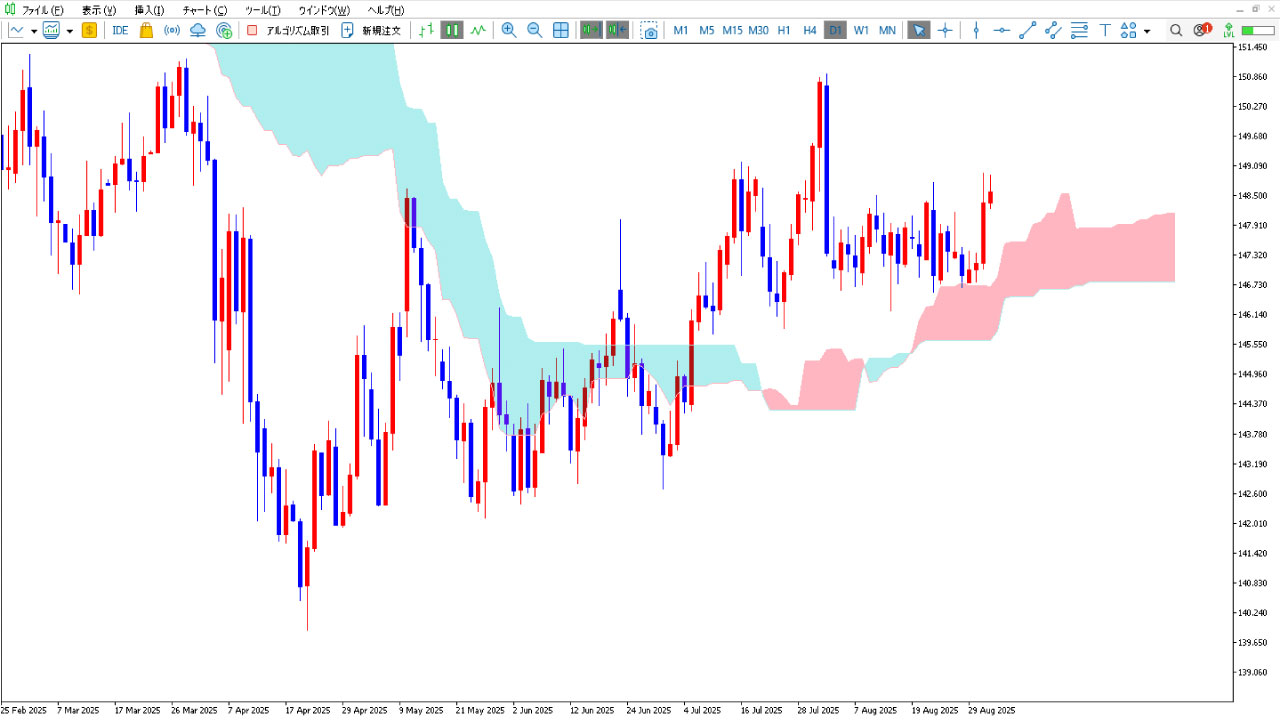Select the Crosshair tool
The height and width of the screenshot is (720, 1280).
click(945, 30)
